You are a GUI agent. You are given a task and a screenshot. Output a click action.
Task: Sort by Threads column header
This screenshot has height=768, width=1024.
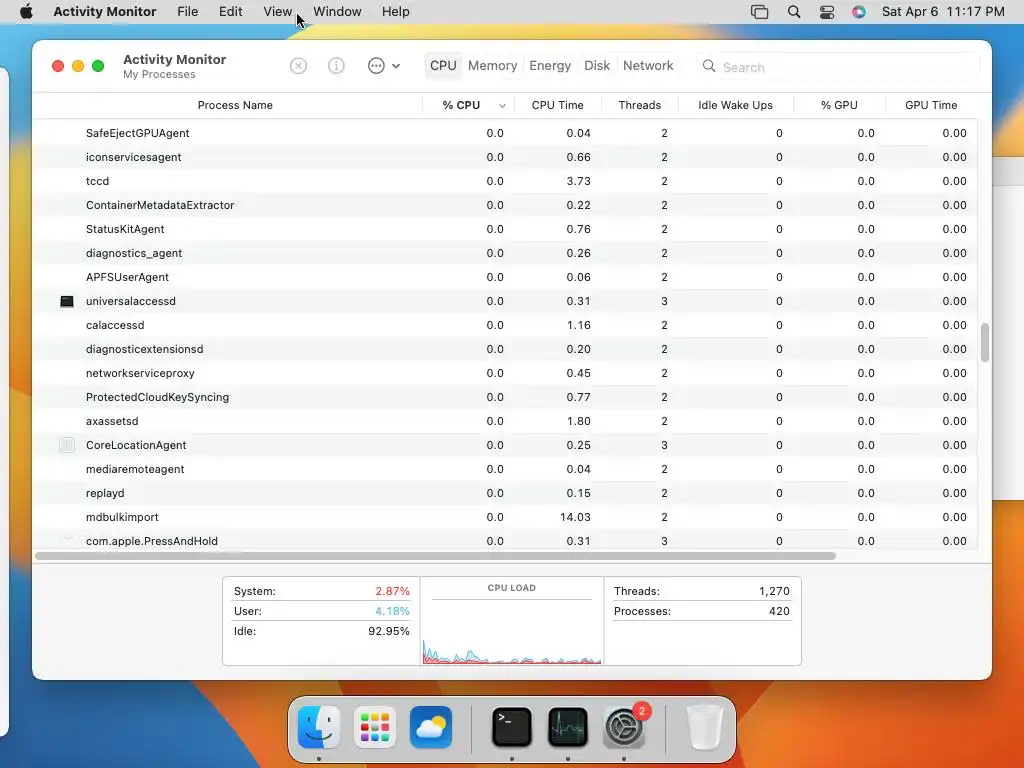pyautogui.click(x=639, y=105)
